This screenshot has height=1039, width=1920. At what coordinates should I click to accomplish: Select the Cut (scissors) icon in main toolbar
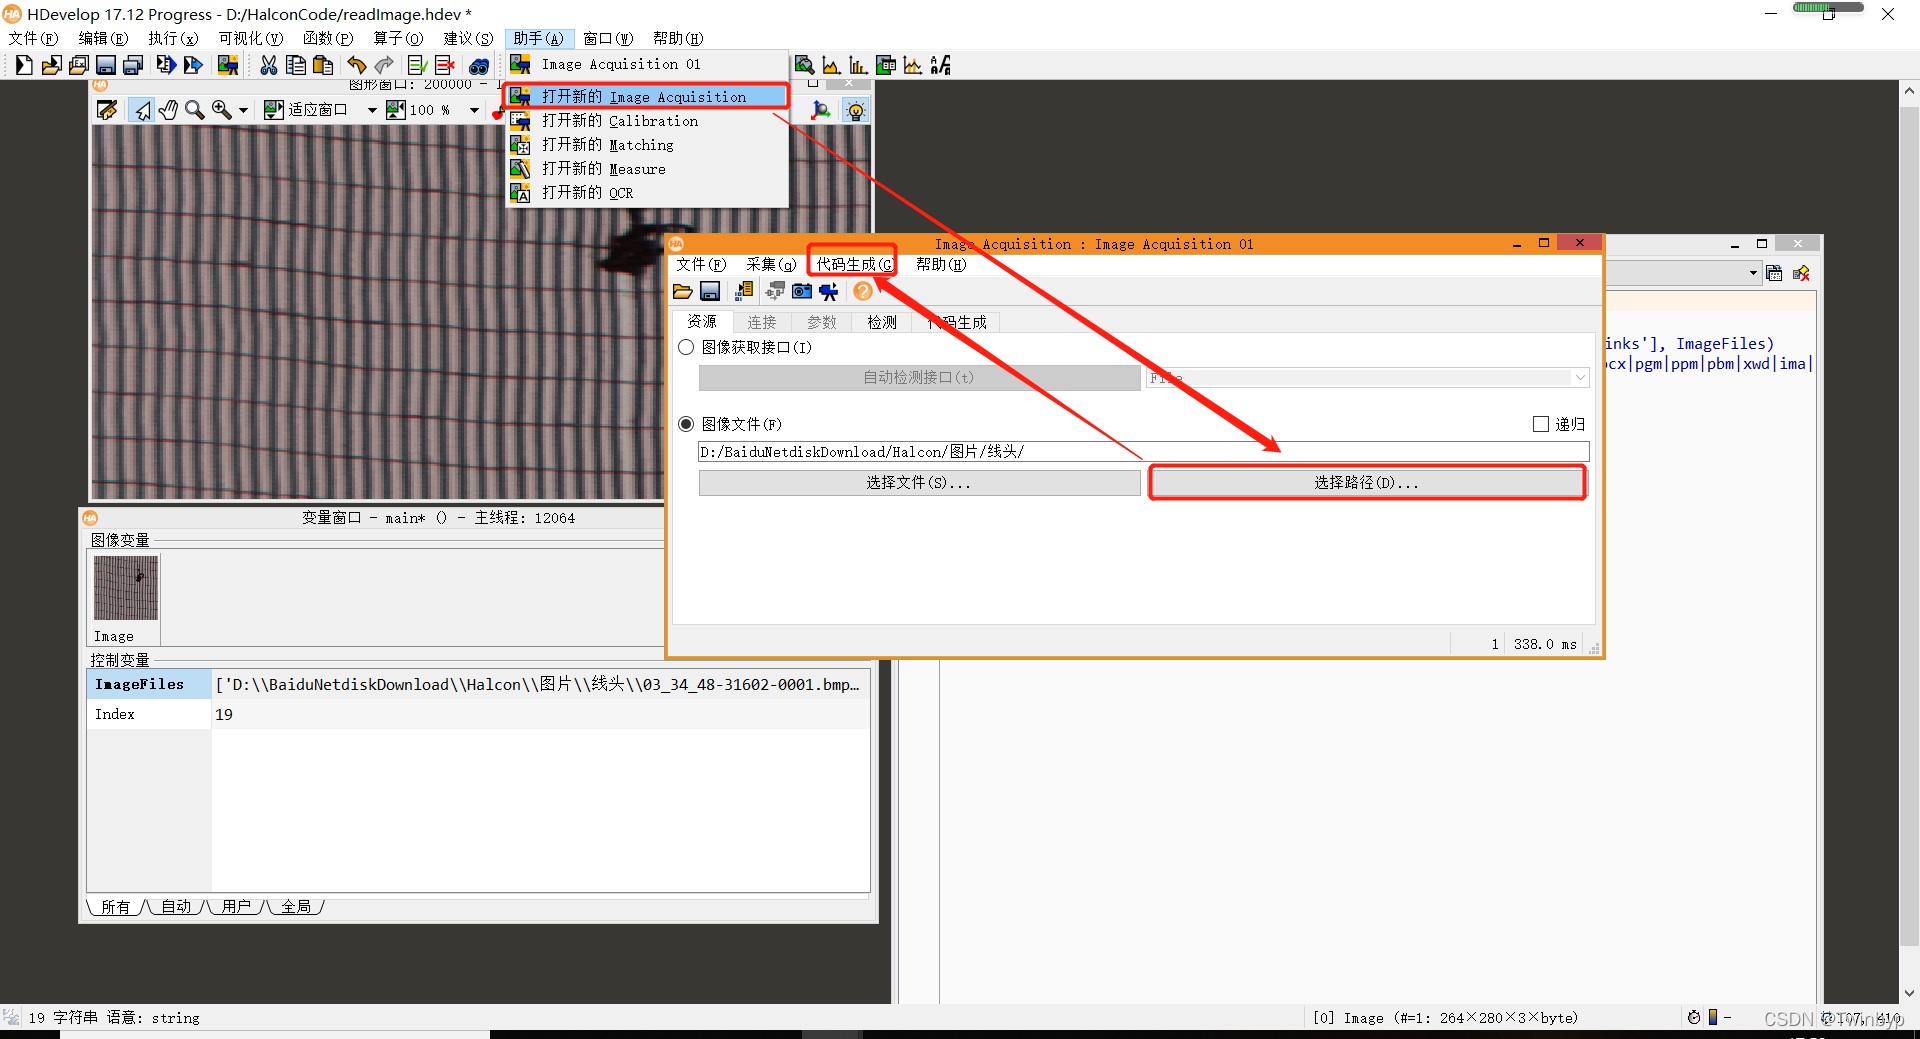click(268, 65)
